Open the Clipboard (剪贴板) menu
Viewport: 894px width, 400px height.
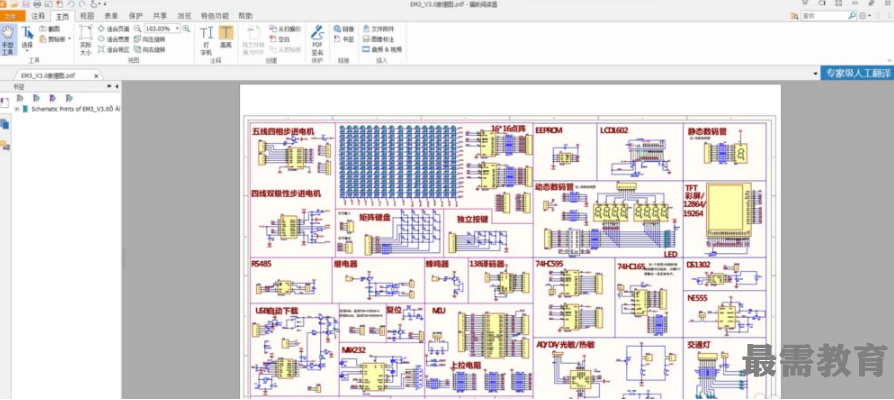(55, 39)
